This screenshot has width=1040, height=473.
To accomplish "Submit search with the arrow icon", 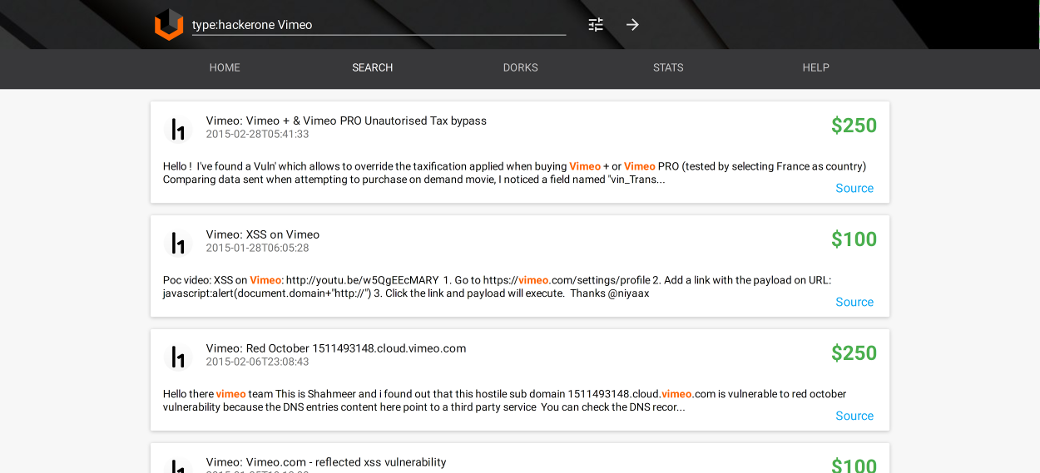I will click(x=632, y=25).
